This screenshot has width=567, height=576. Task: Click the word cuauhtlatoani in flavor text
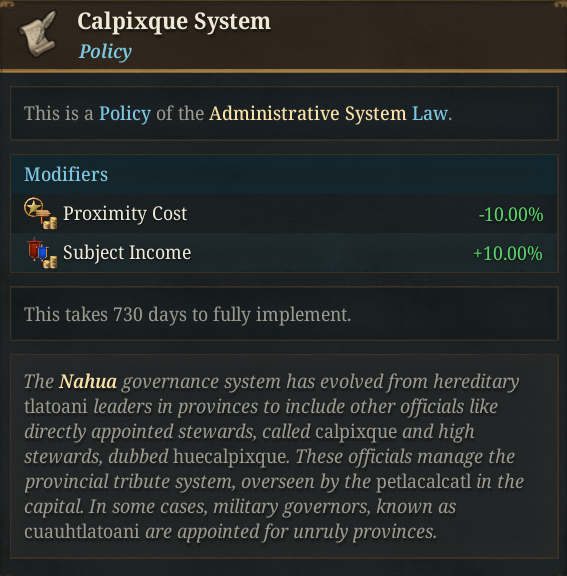(x=82, y=532)
